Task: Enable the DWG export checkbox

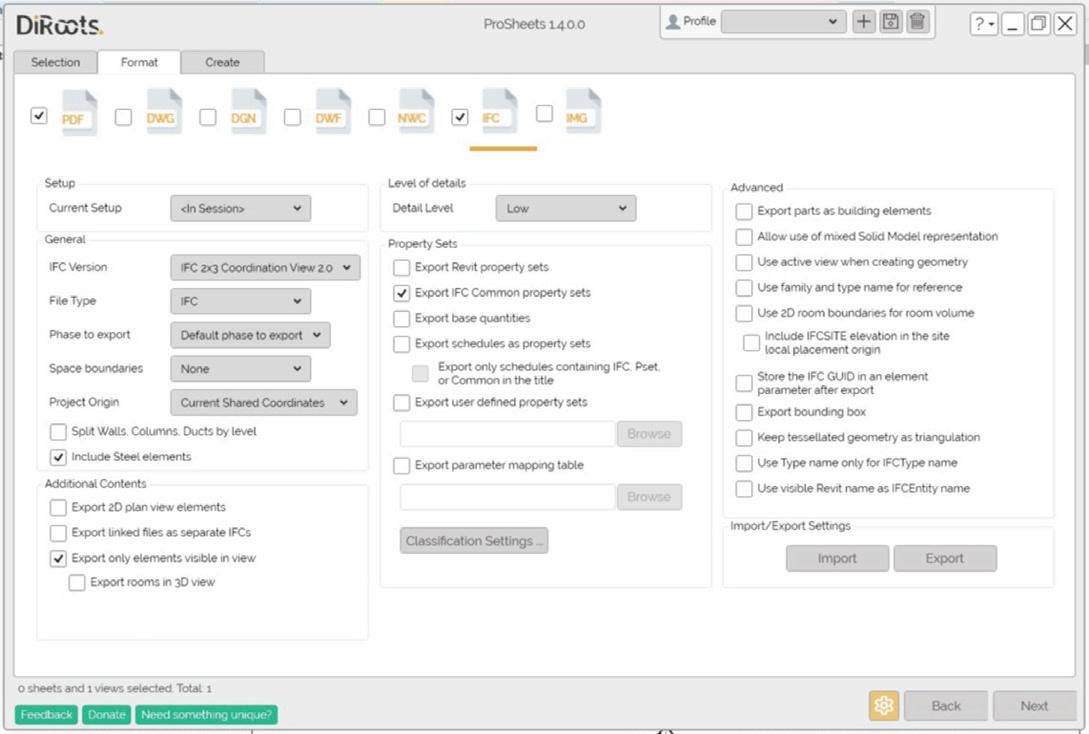Action: coord(123,117)
